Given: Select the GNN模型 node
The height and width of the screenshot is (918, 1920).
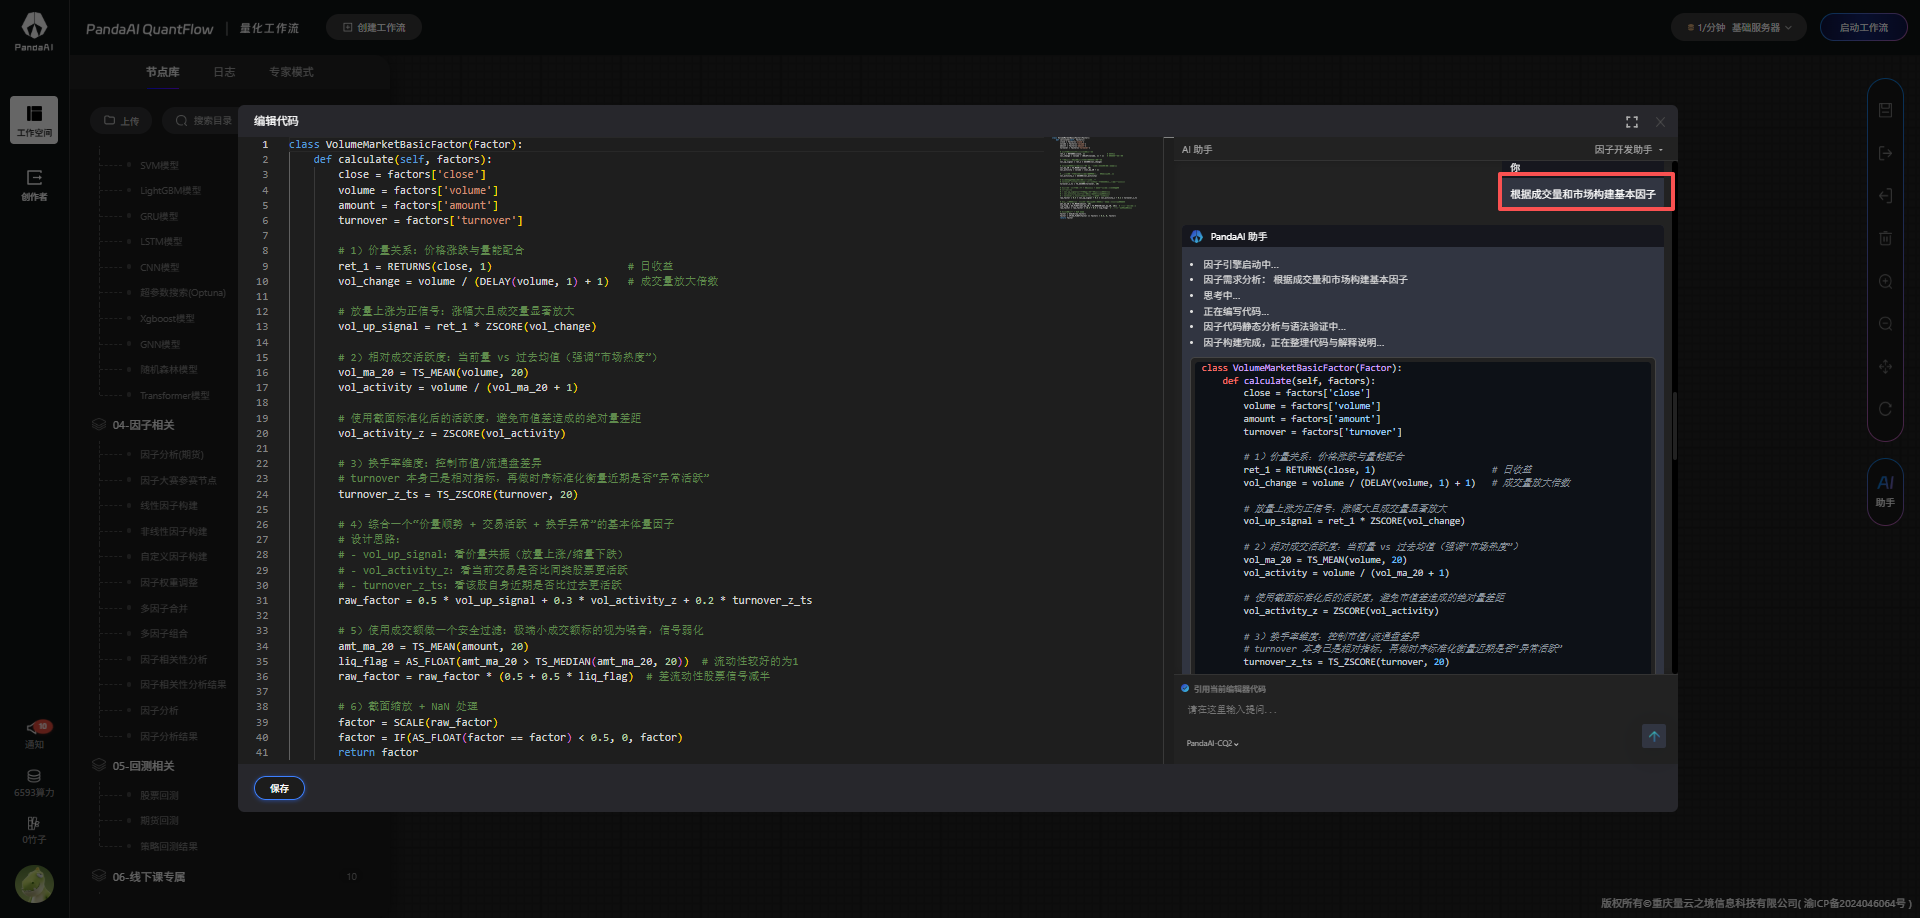Looking at the screenshot, I should 160,344.
